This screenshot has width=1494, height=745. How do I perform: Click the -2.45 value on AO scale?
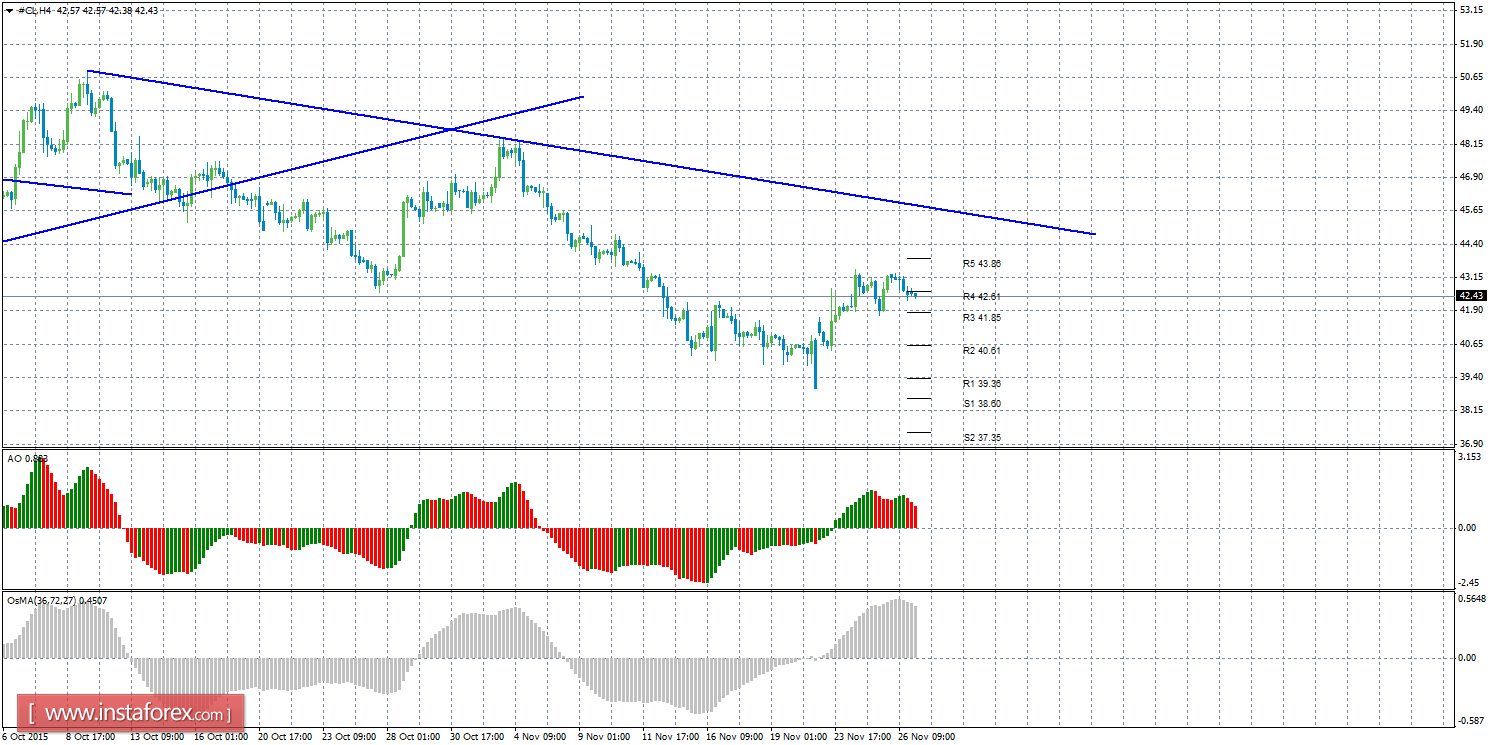[1471, 583]
